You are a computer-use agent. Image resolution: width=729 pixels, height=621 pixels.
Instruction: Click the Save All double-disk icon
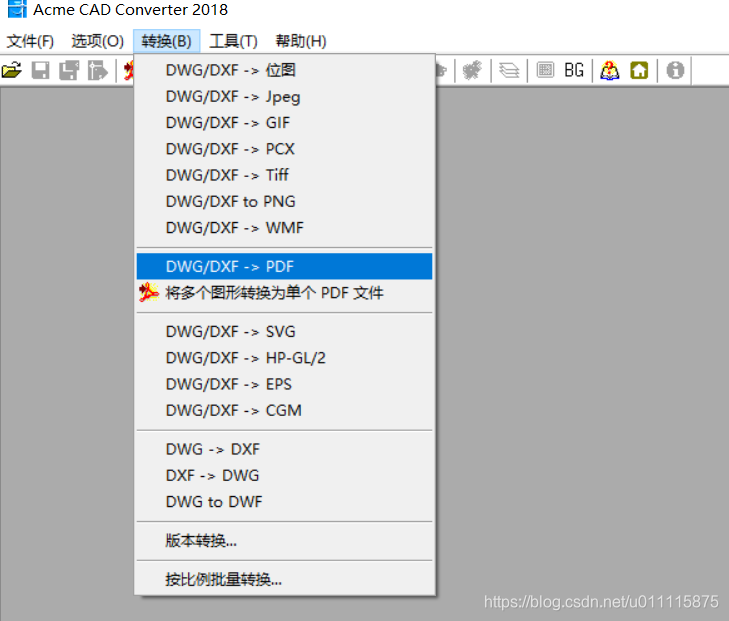coord(69,70)
